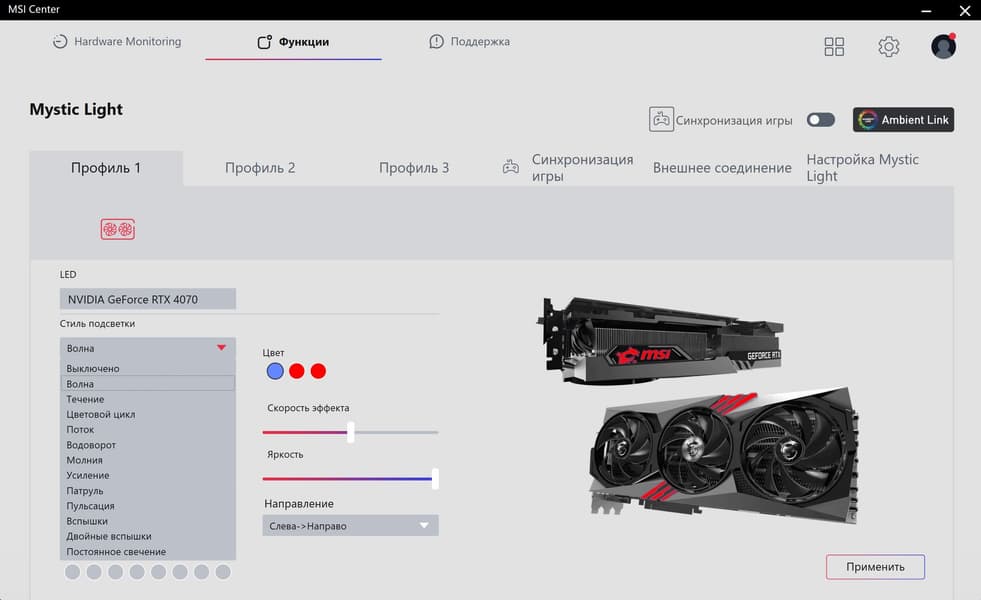This screenshot has height=600, width=981.
Task: Open settings gear icon
Action: point(888,46)
